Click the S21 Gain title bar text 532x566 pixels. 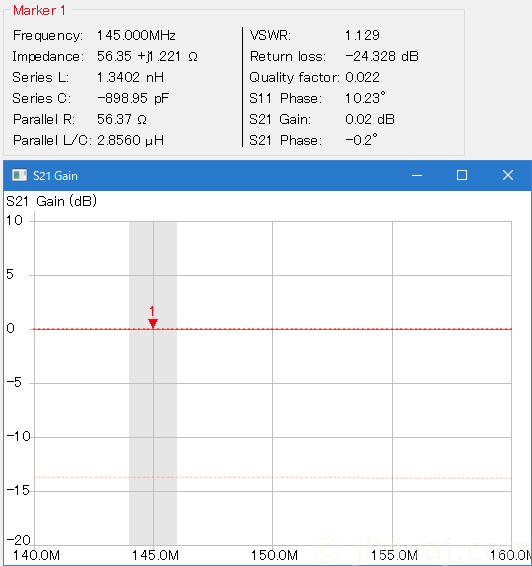[x=55, y=176]
